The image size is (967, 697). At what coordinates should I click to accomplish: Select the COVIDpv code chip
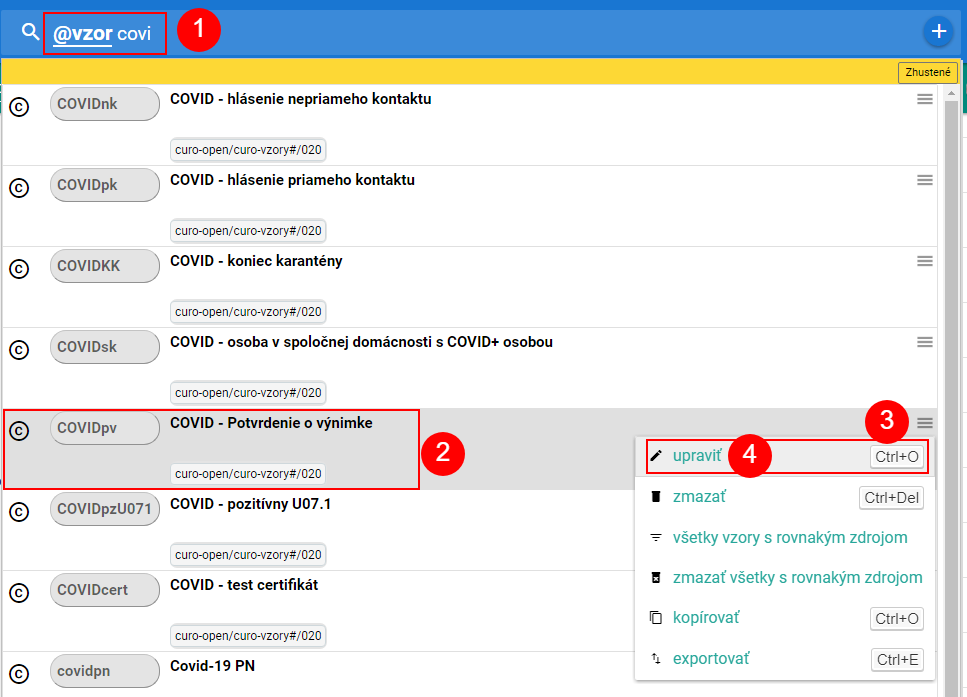click(x=105, y=428)
